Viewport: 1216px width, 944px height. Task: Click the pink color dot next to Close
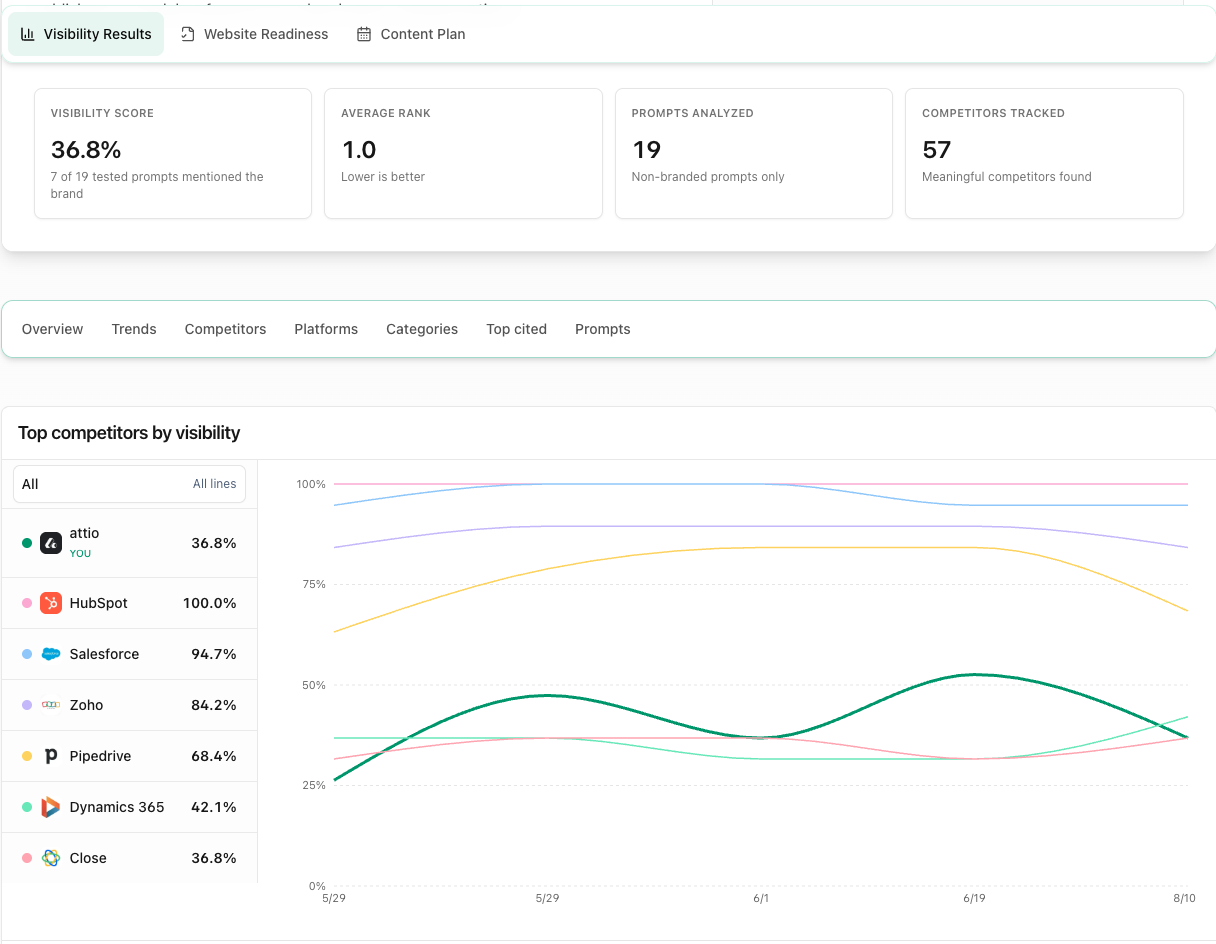coord(27,858)
